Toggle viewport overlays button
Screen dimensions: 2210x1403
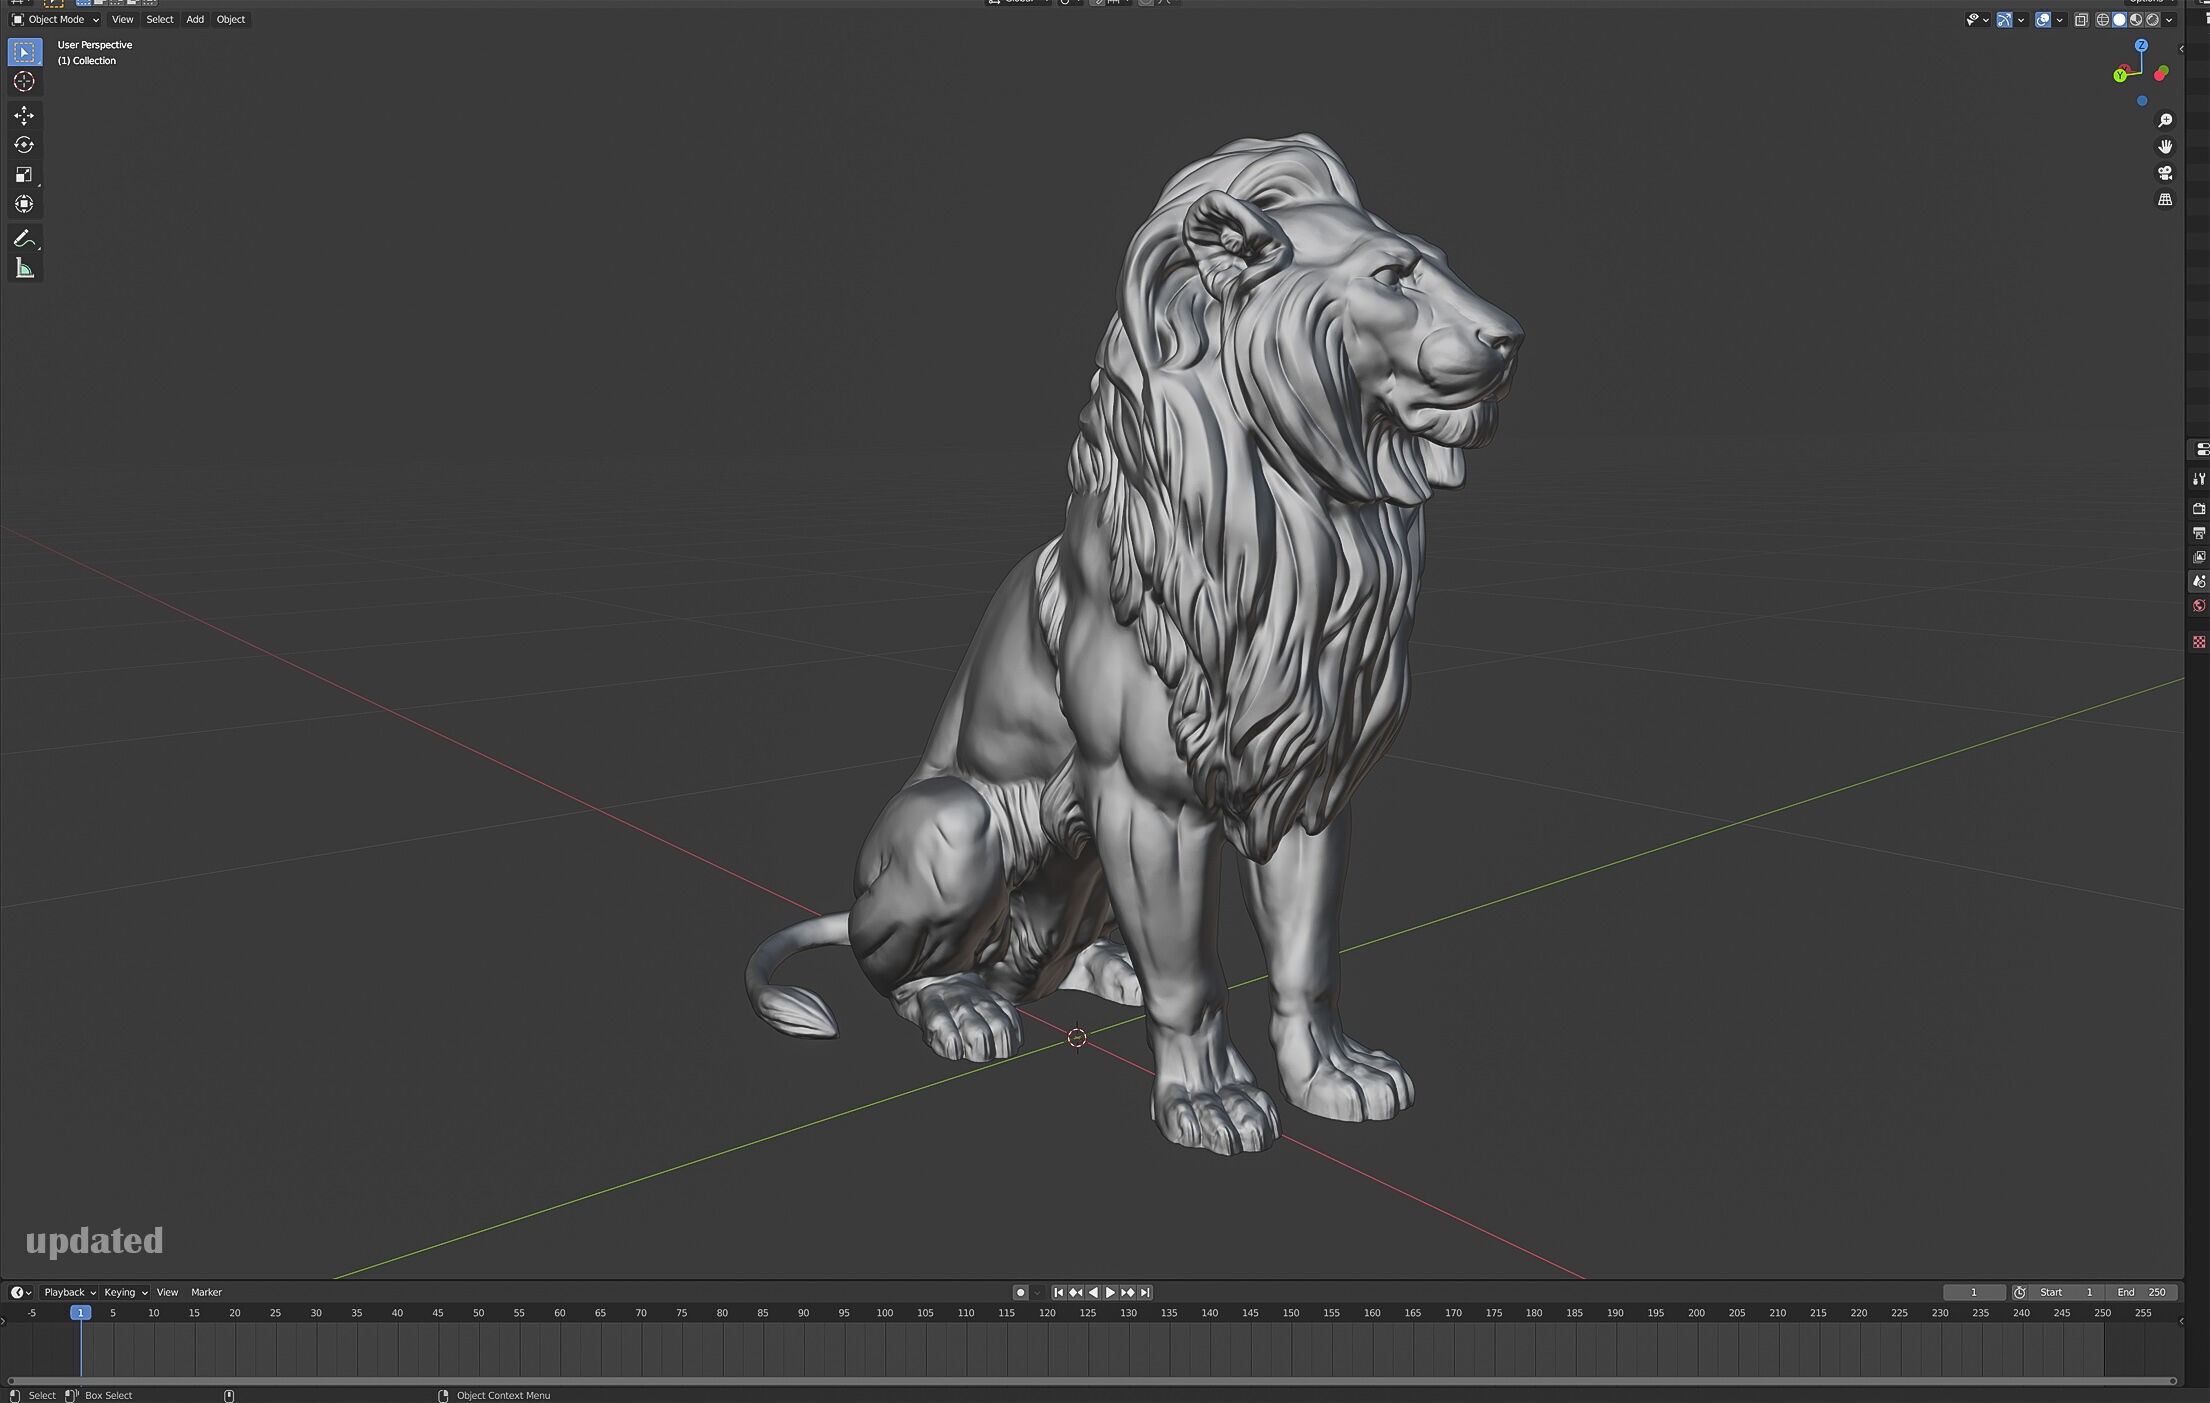click(2043, 20)
